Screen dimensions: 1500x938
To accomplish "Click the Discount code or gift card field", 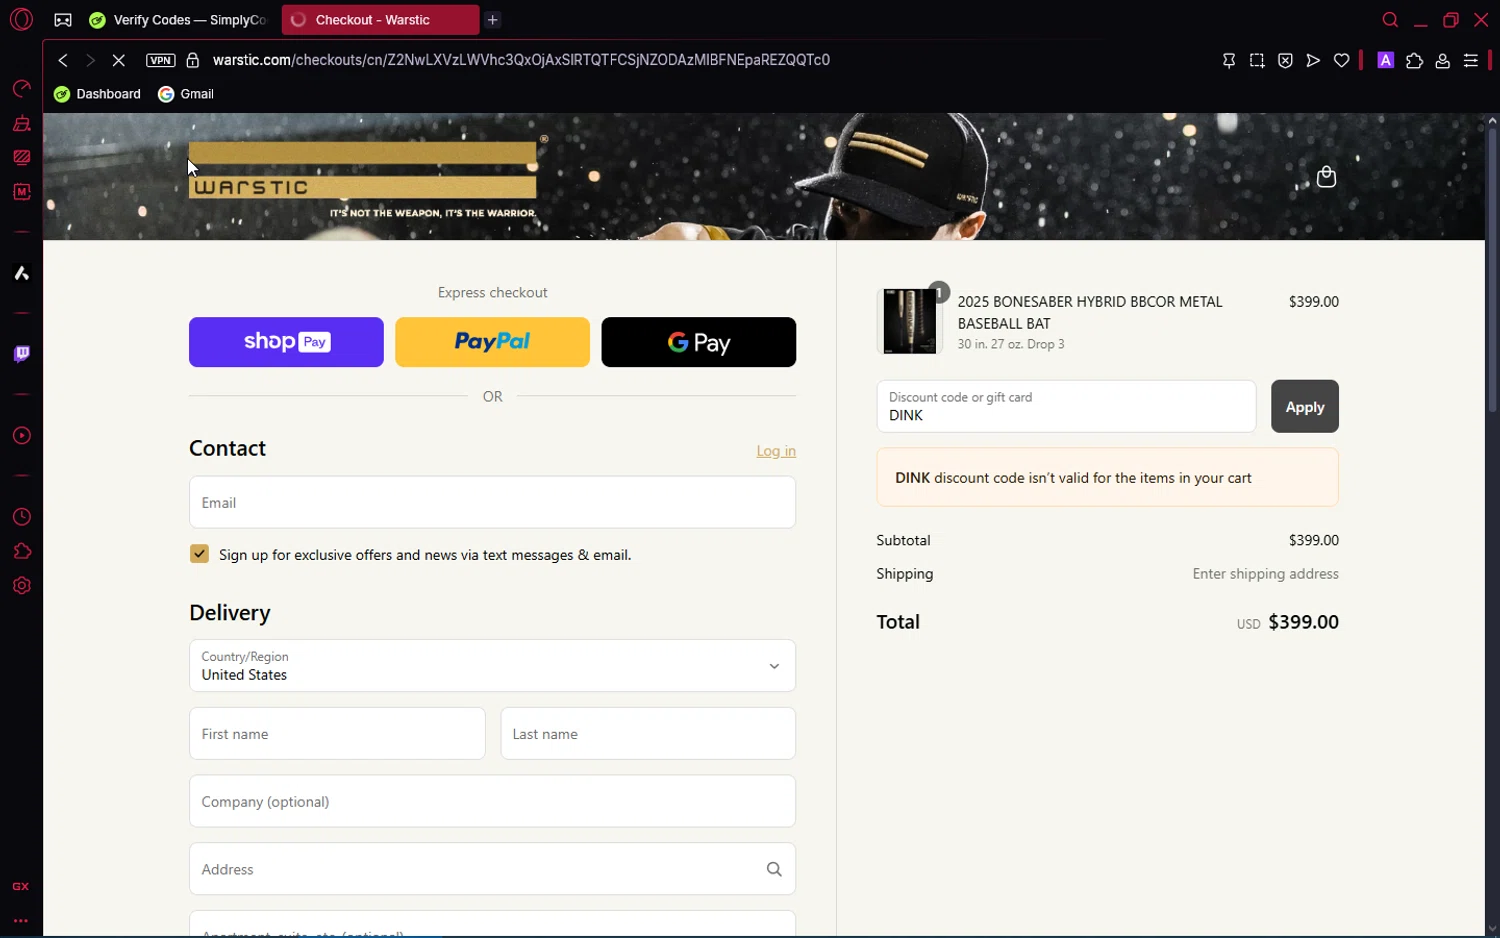I will pos(1066,406).
